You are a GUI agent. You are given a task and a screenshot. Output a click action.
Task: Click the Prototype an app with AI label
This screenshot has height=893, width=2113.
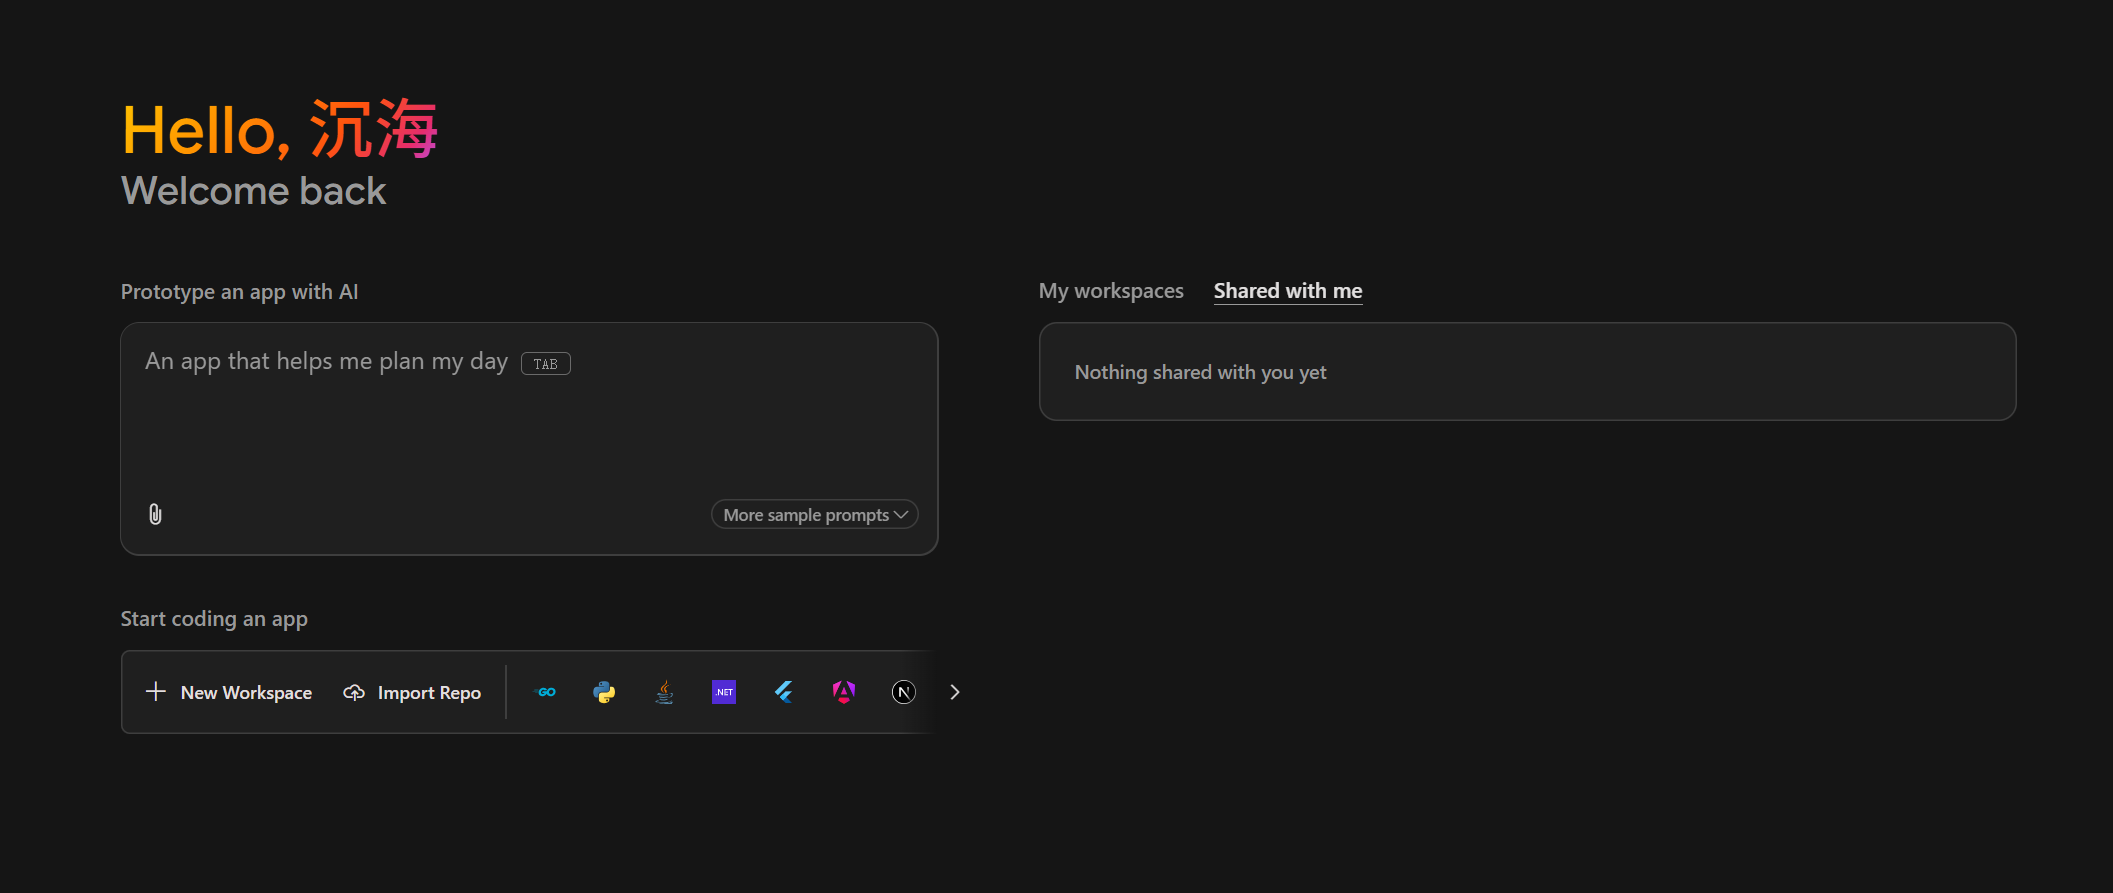tap(239, 292)
